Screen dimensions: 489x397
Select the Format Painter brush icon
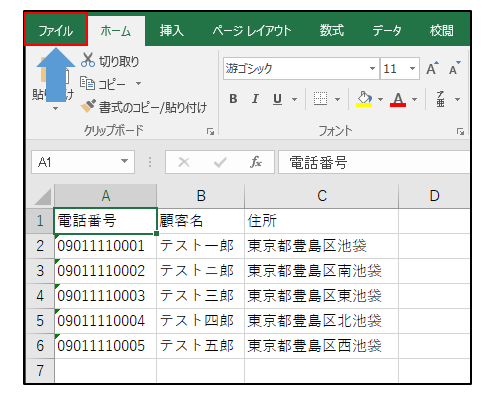[88, 106]
